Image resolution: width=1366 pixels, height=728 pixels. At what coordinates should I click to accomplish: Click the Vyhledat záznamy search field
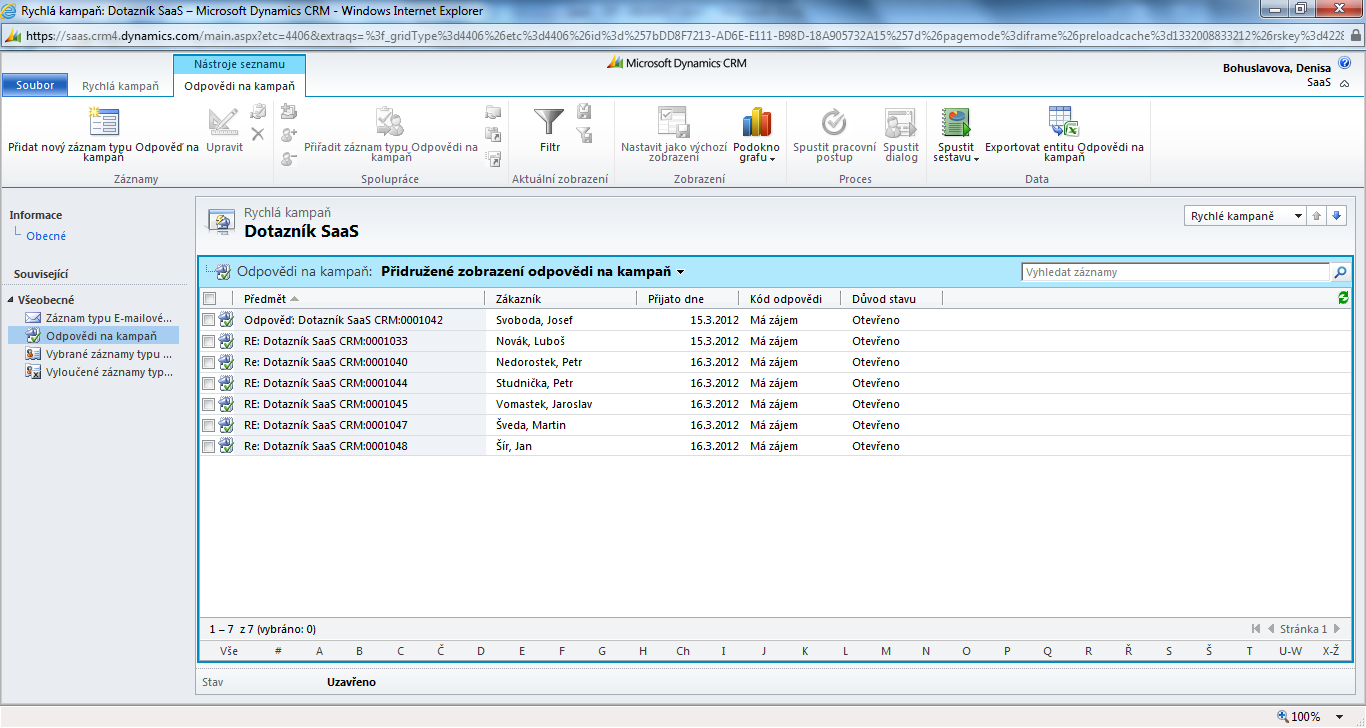pos(1175,272)
